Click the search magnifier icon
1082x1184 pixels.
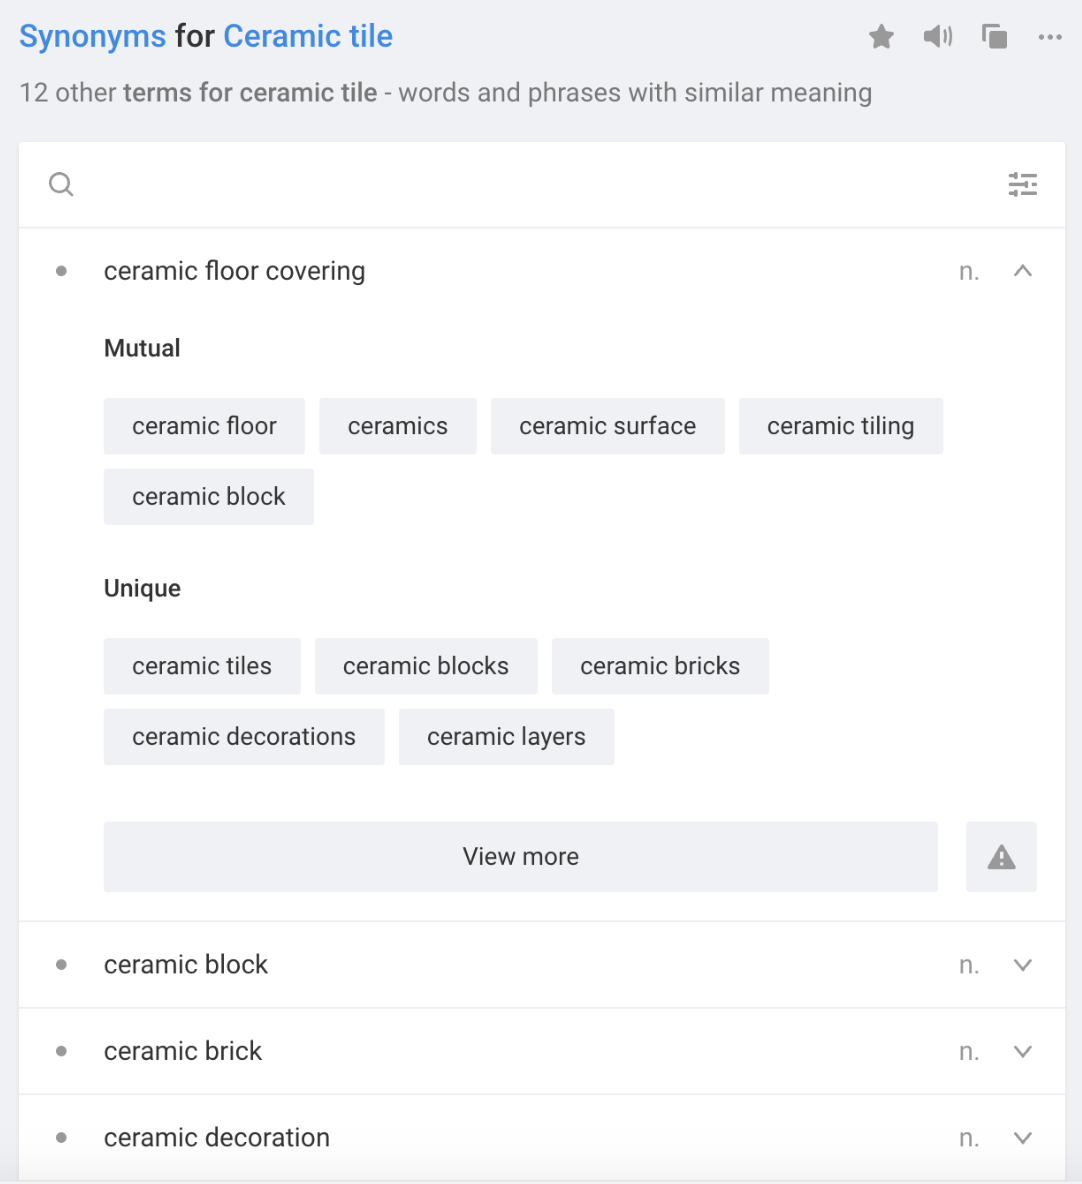click(x=61, y=185)
